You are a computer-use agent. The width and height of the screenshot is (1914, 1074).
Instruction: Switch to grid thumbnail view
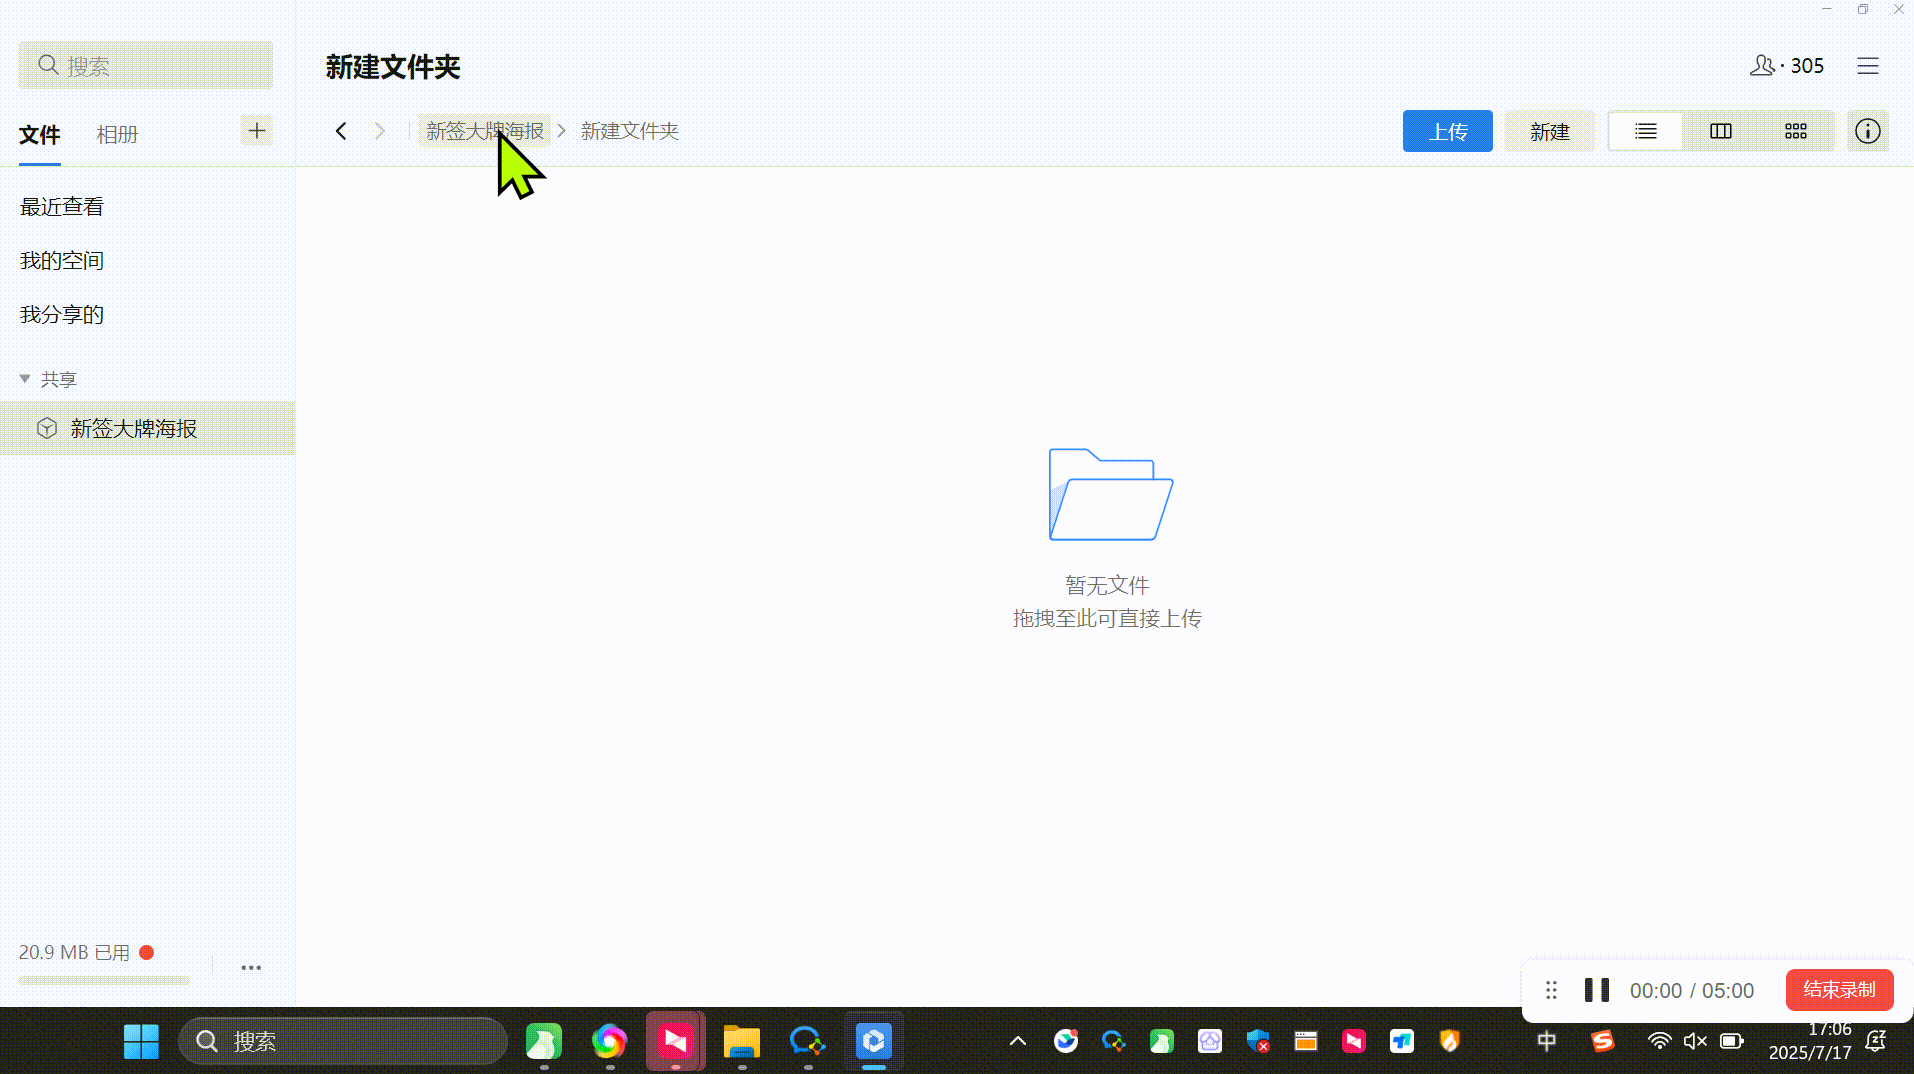(x=1795, y=131)
